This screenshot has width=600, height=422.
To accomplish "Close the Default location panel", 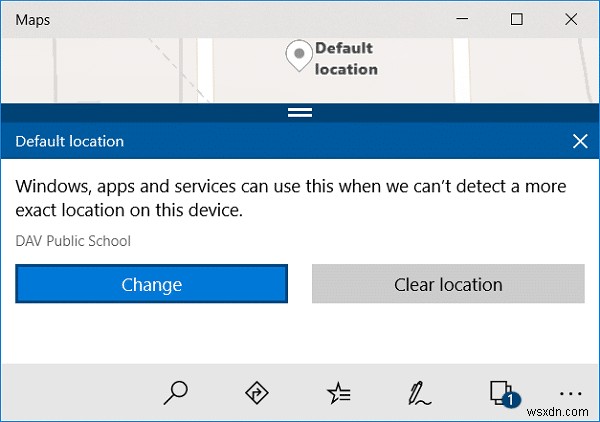I will 580,141.
